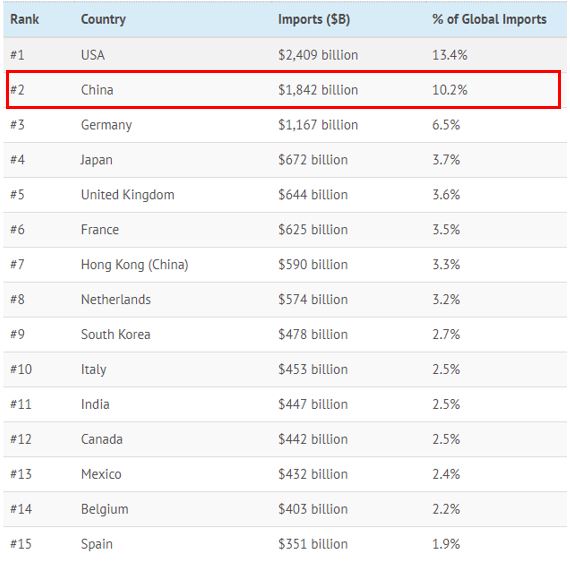Select the India country cell

coord(95,404)
